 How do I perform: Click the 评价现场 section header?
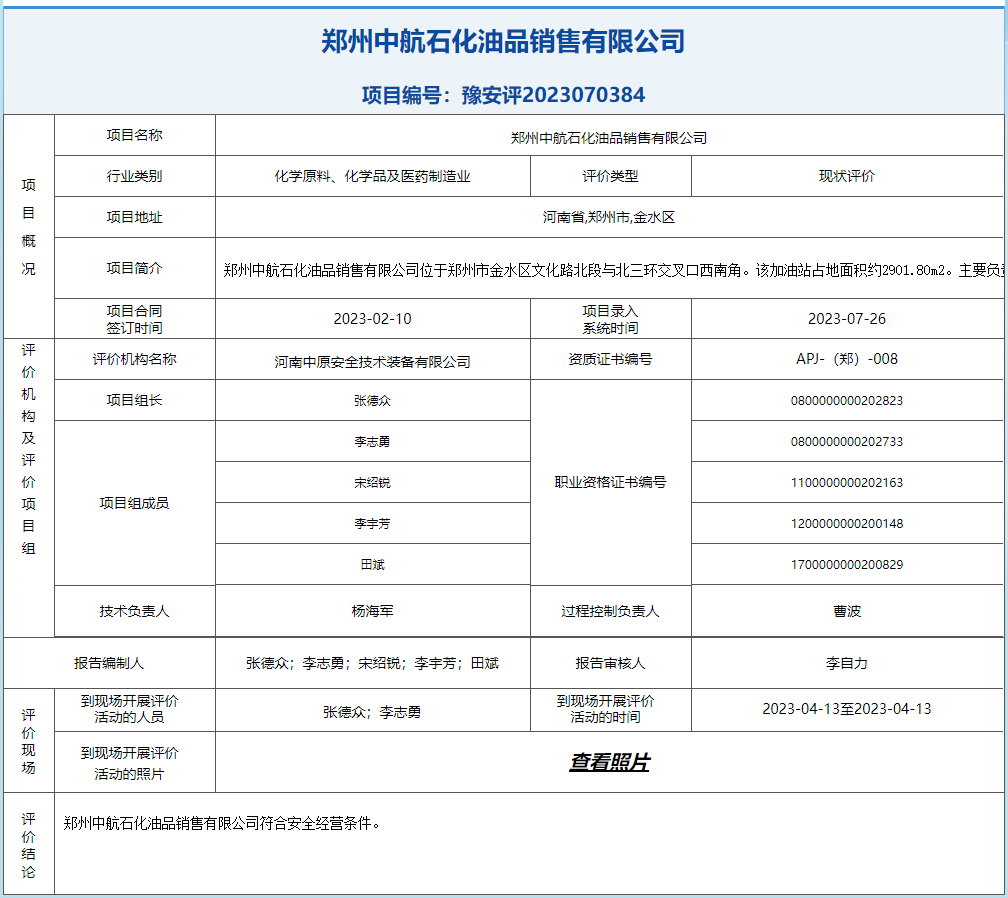[x=28, y=741]
